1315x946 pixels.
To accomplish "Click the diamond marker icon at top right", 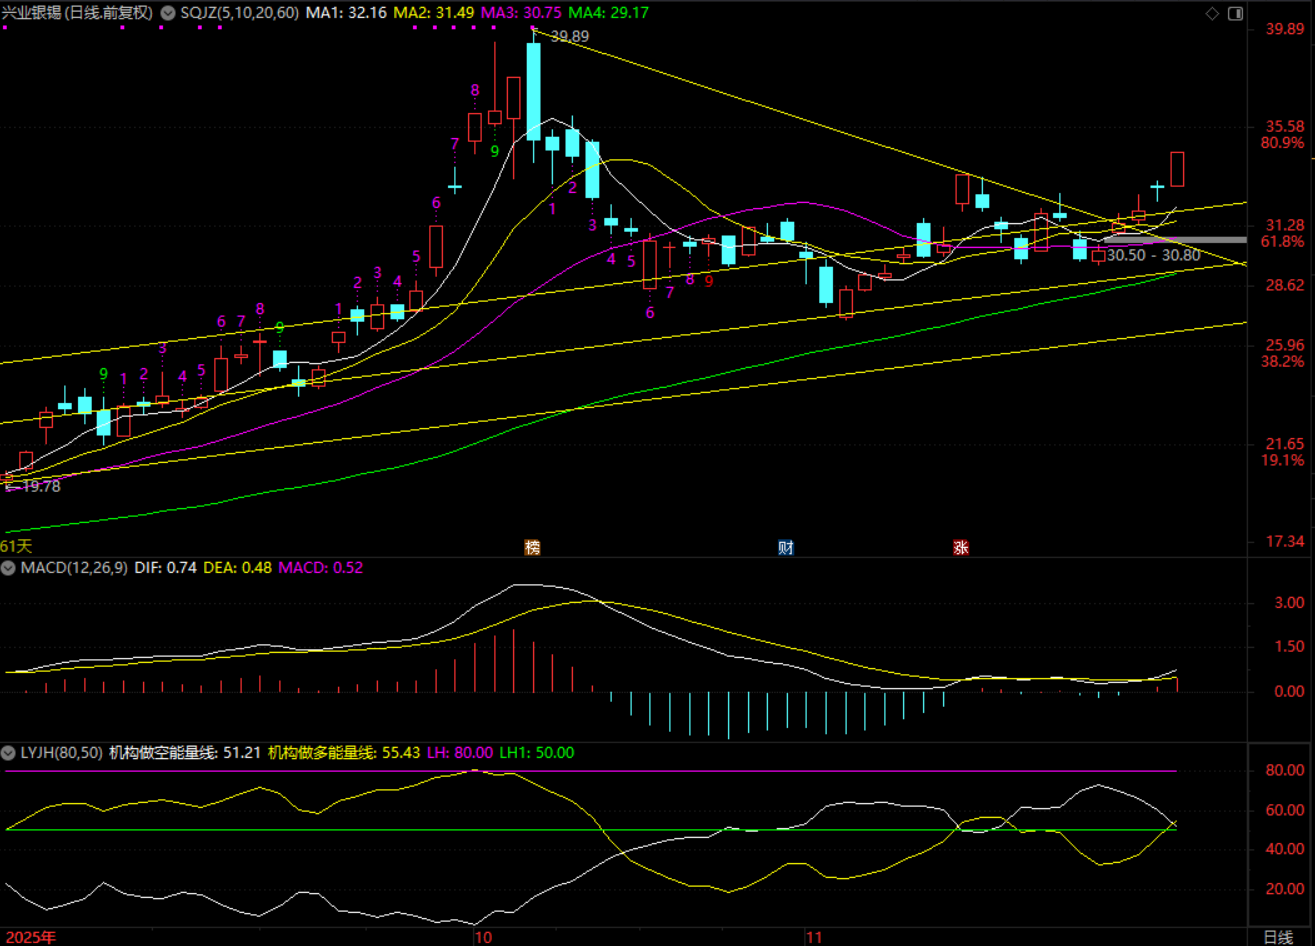I will coord(1212,13).
